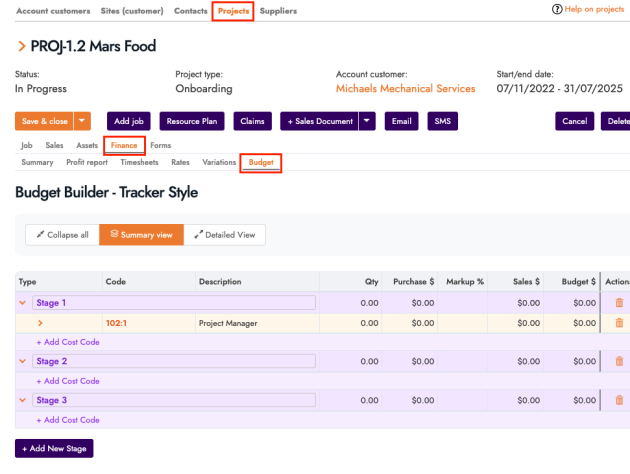Delete Stage 3 using its trash icon
The image size is (630, 474).
619,400
